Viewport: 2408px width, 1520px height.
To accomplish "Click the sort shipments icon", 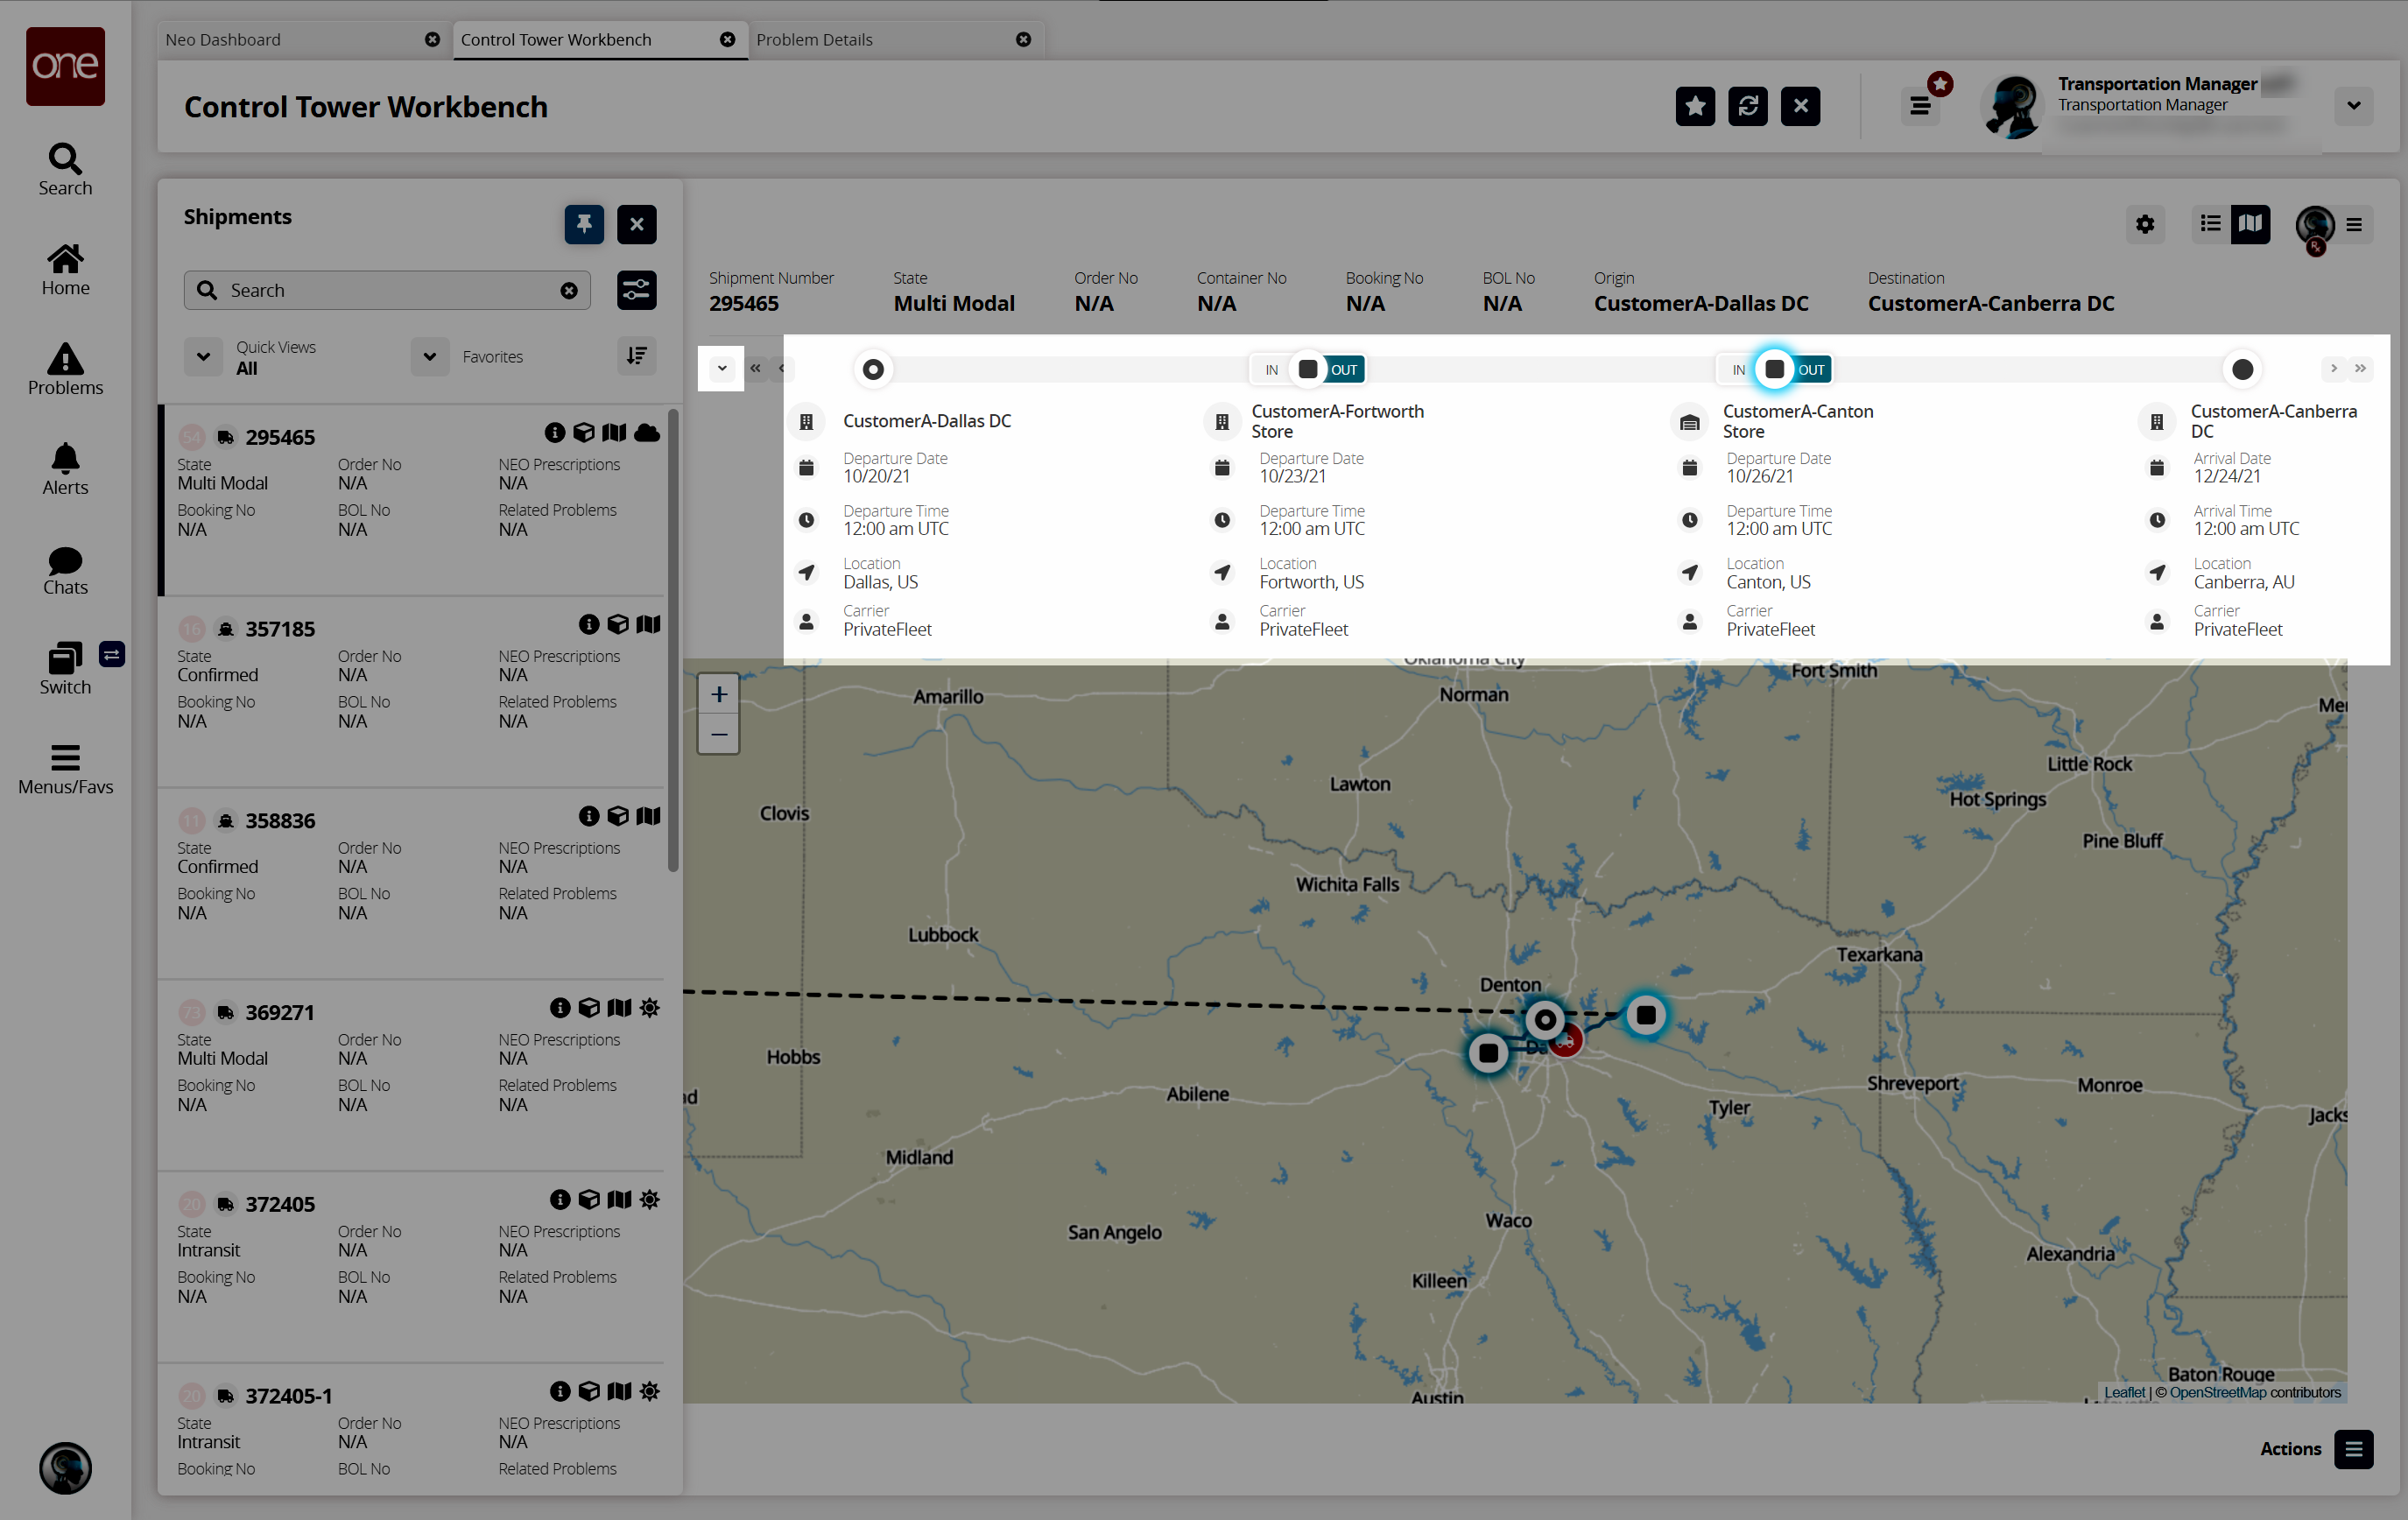I will [x=636, y=356].
